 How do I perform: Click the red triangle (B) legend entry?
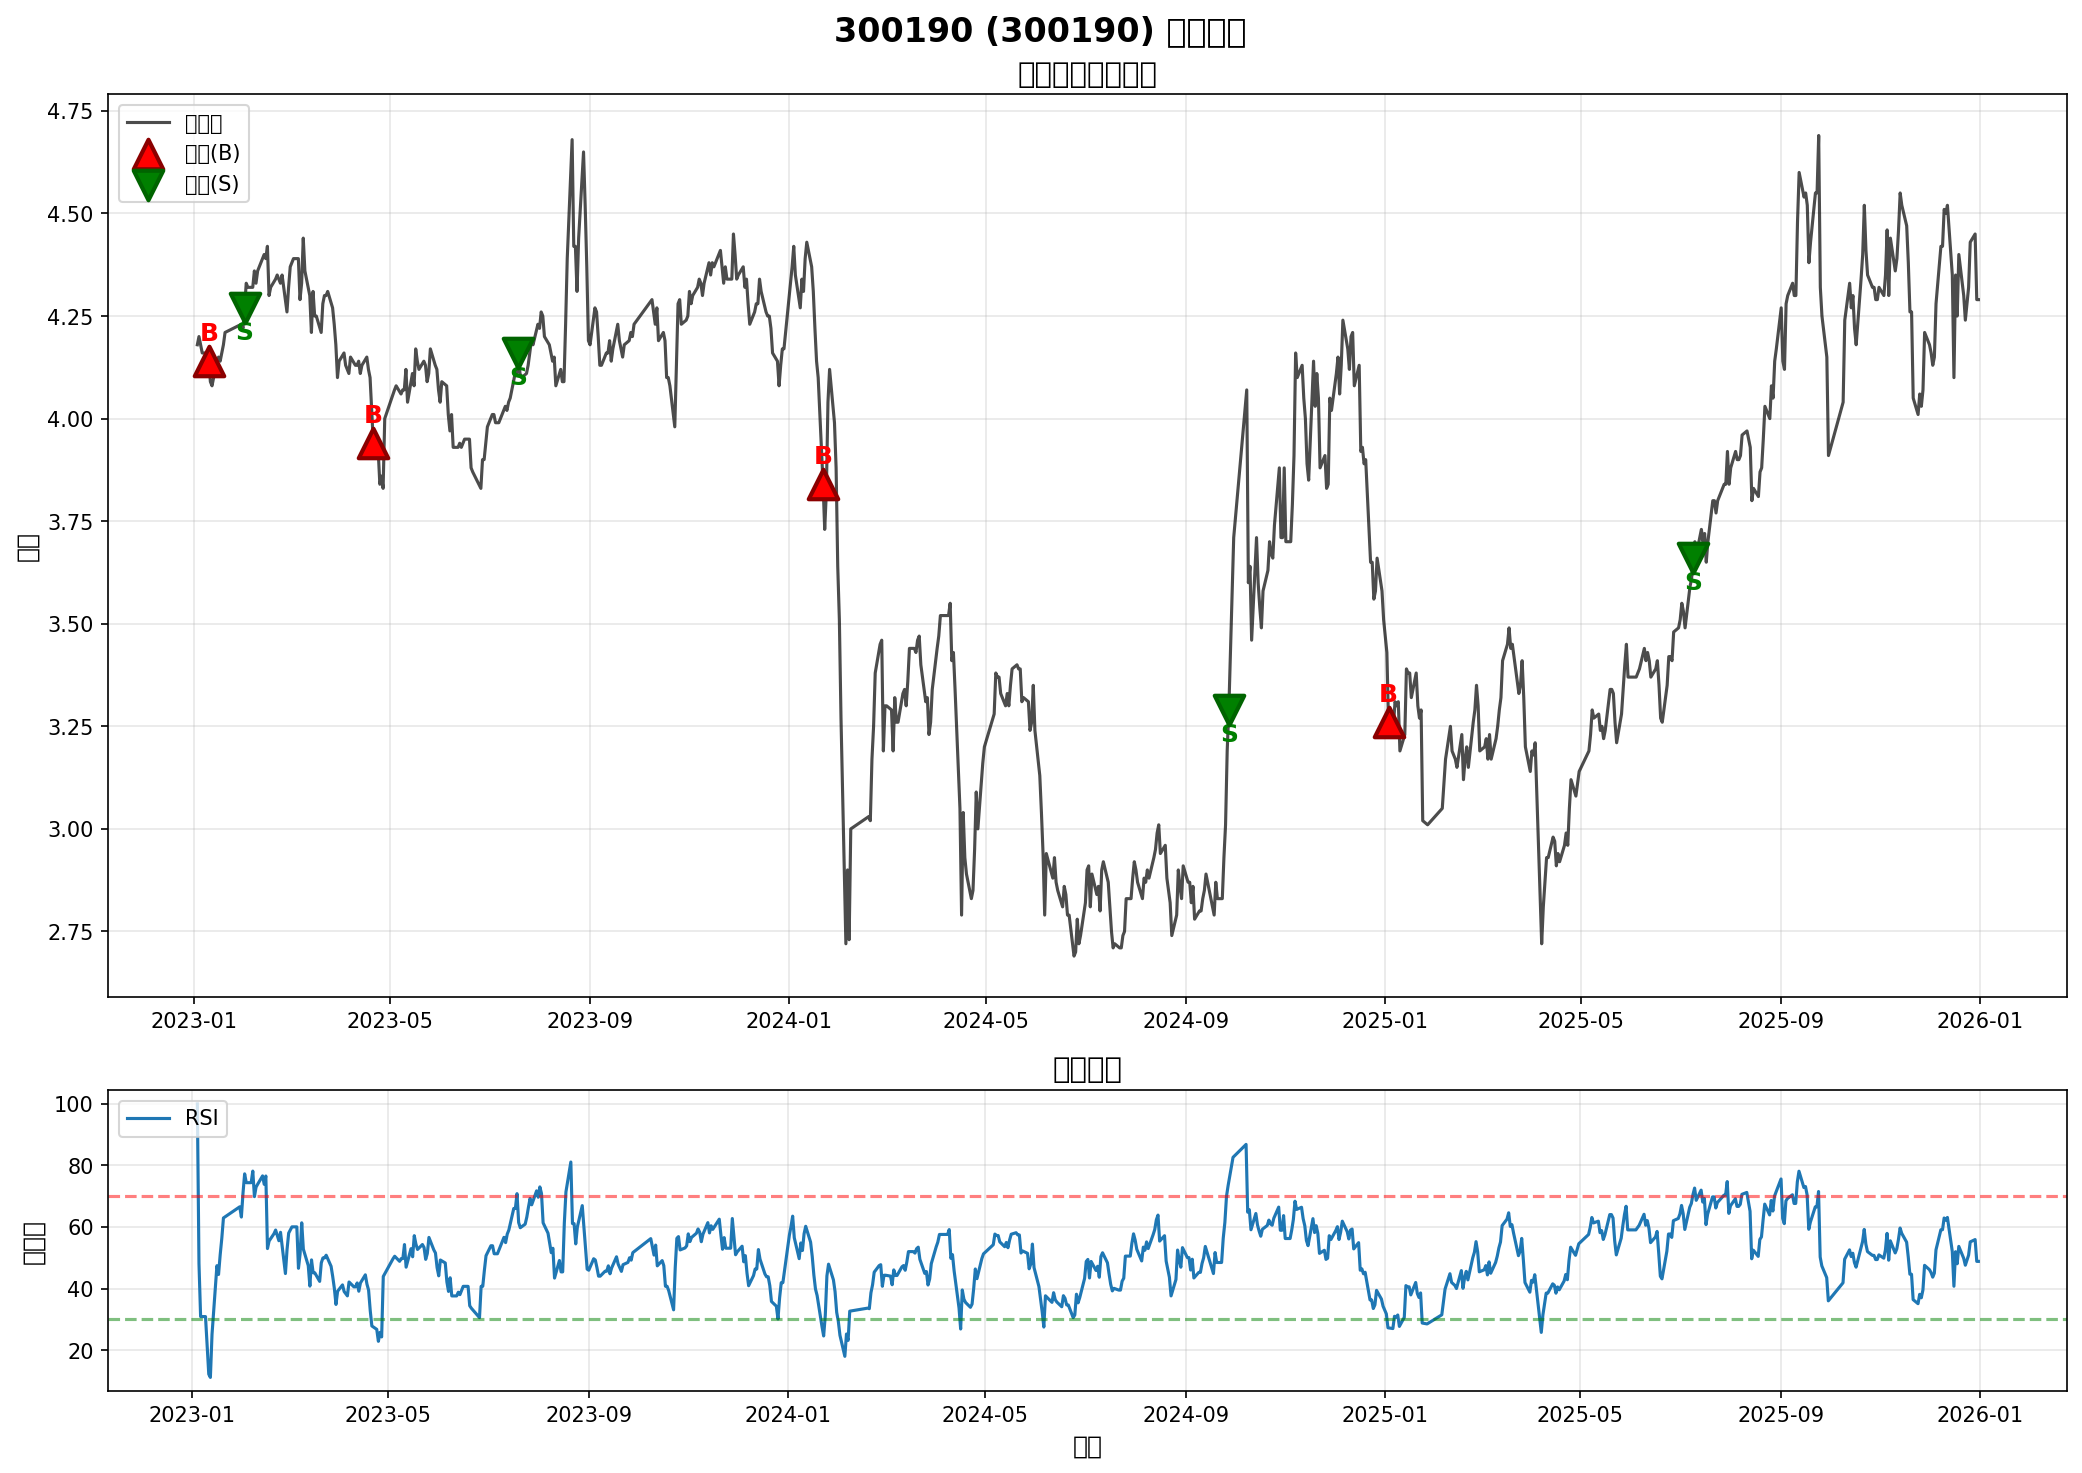click(148, 154)
